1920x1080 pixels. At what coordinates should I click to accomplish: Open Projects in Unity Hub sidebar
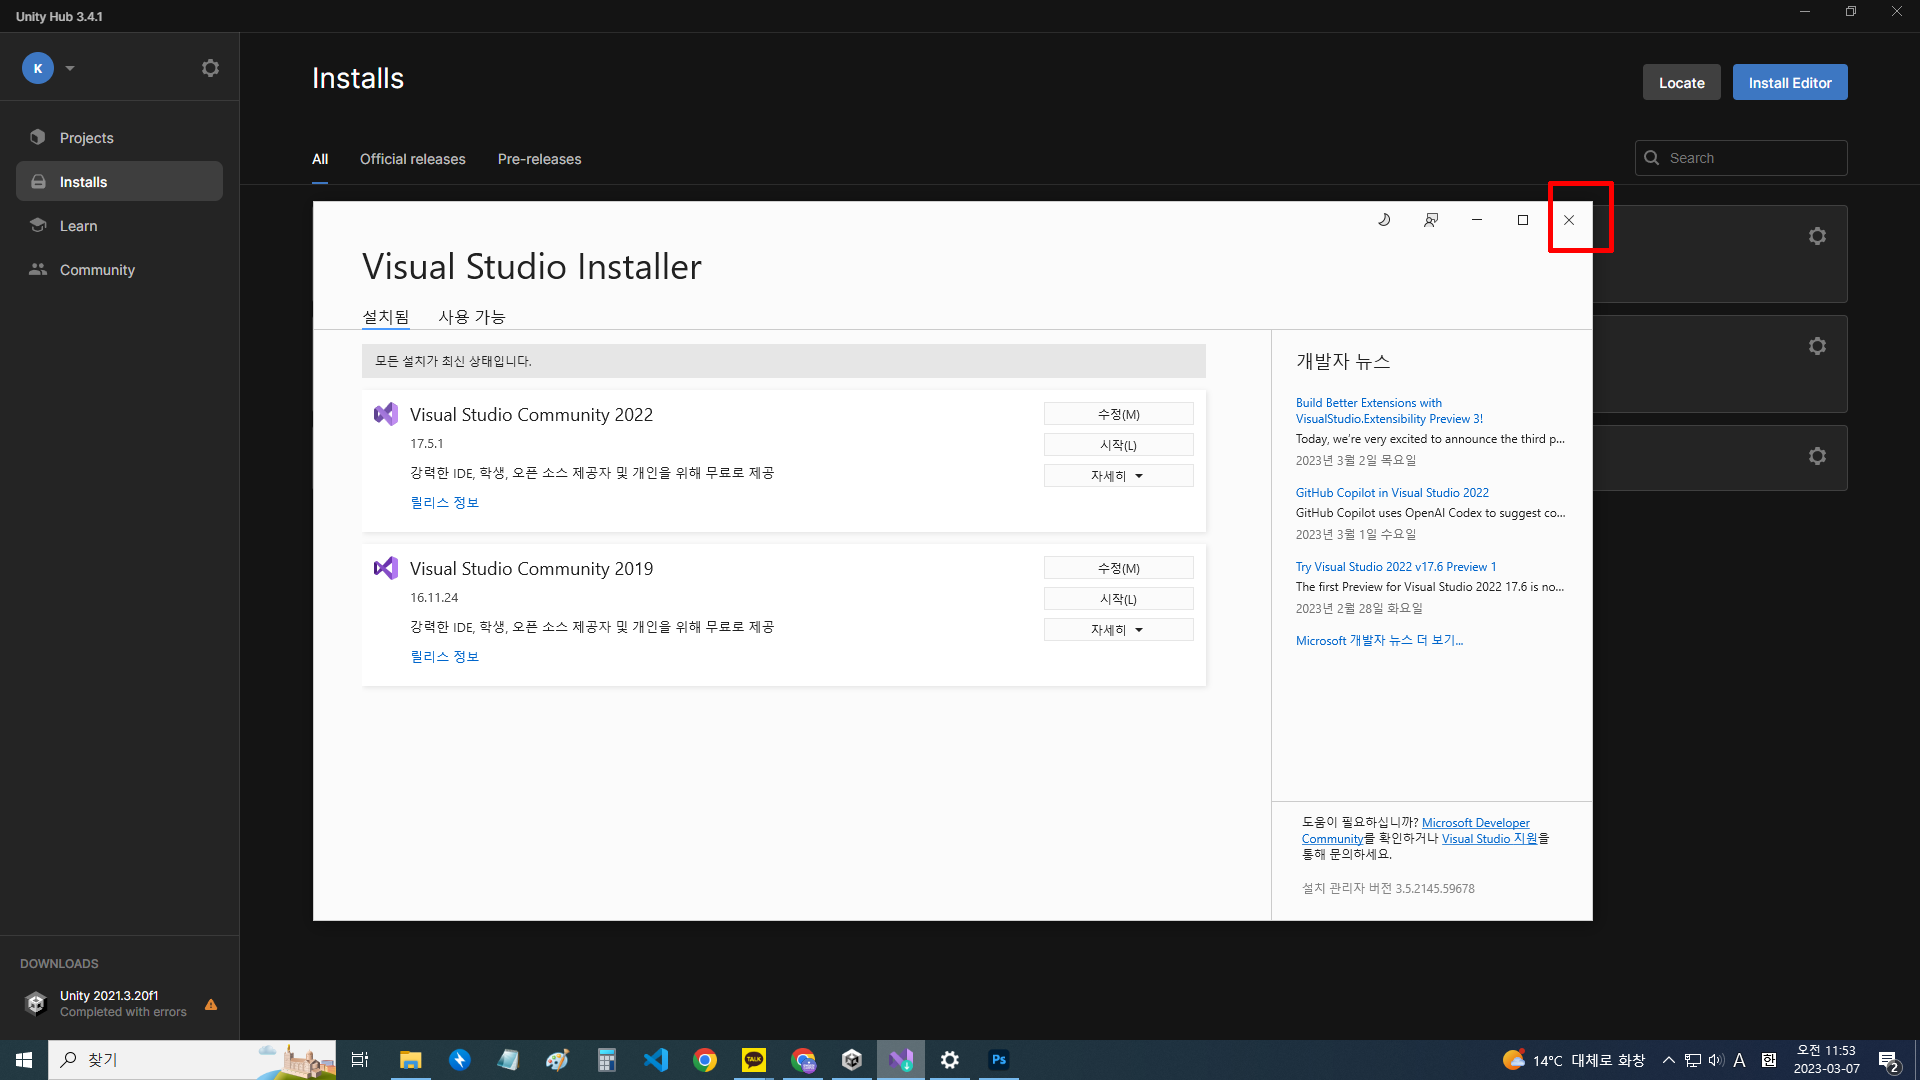pyautogui.click(x=86, y=138)
